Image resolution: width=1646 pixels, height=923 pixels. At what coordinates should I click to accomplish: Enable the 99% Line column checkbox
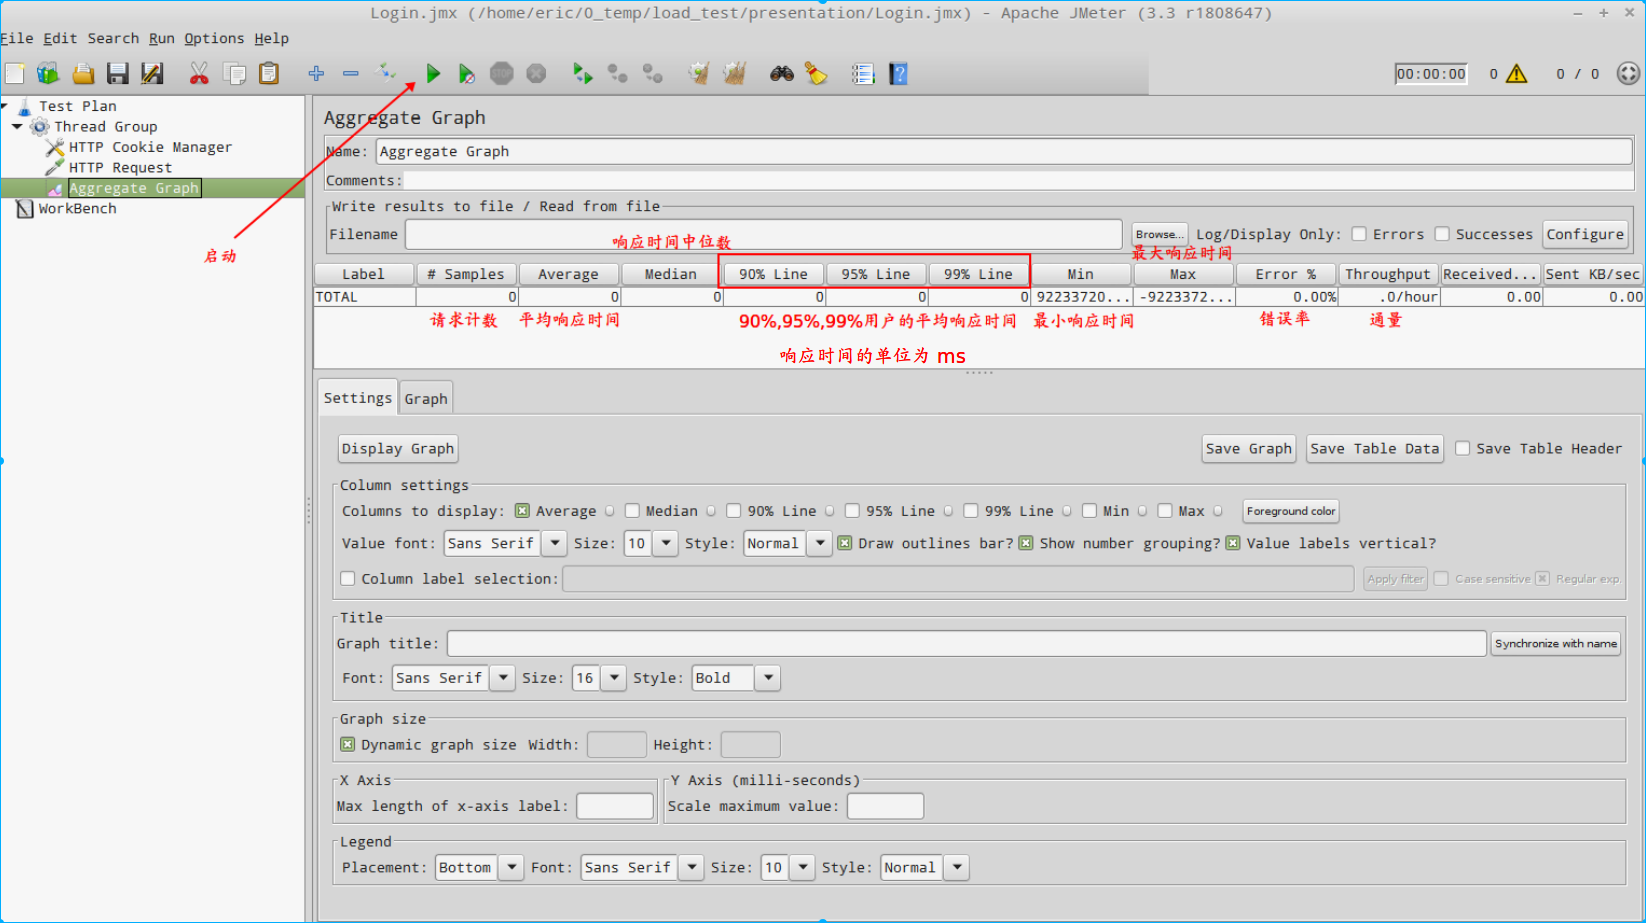[971, 511]
